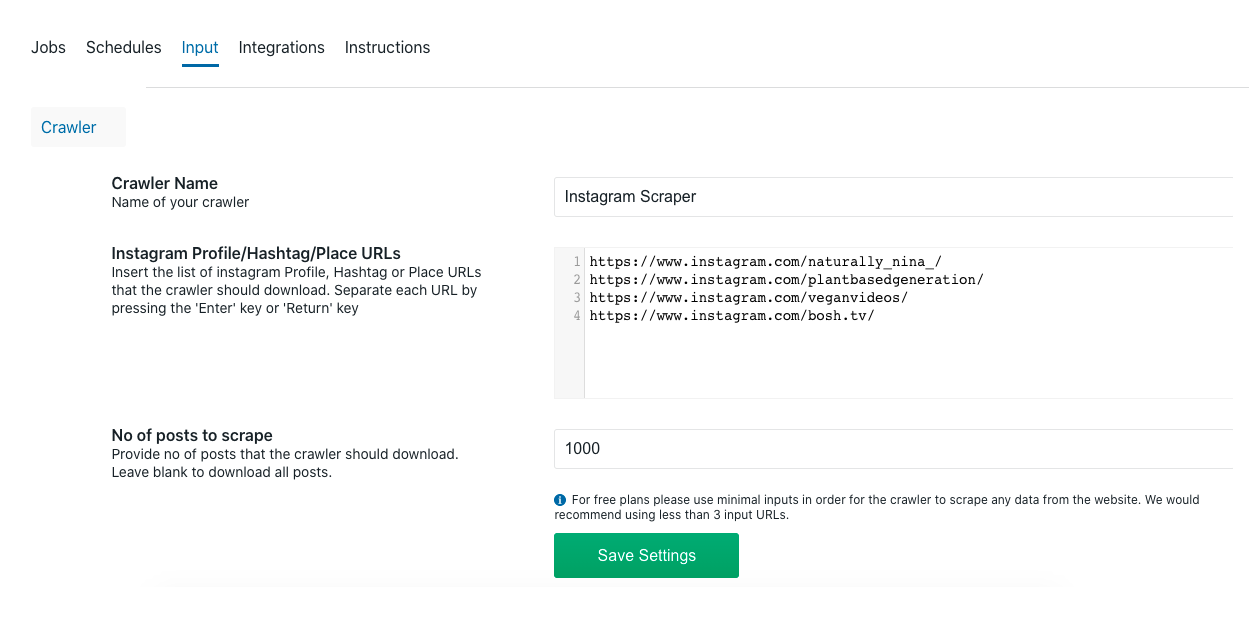Click the bosh.tv URL line

click(x=731, y=316)
